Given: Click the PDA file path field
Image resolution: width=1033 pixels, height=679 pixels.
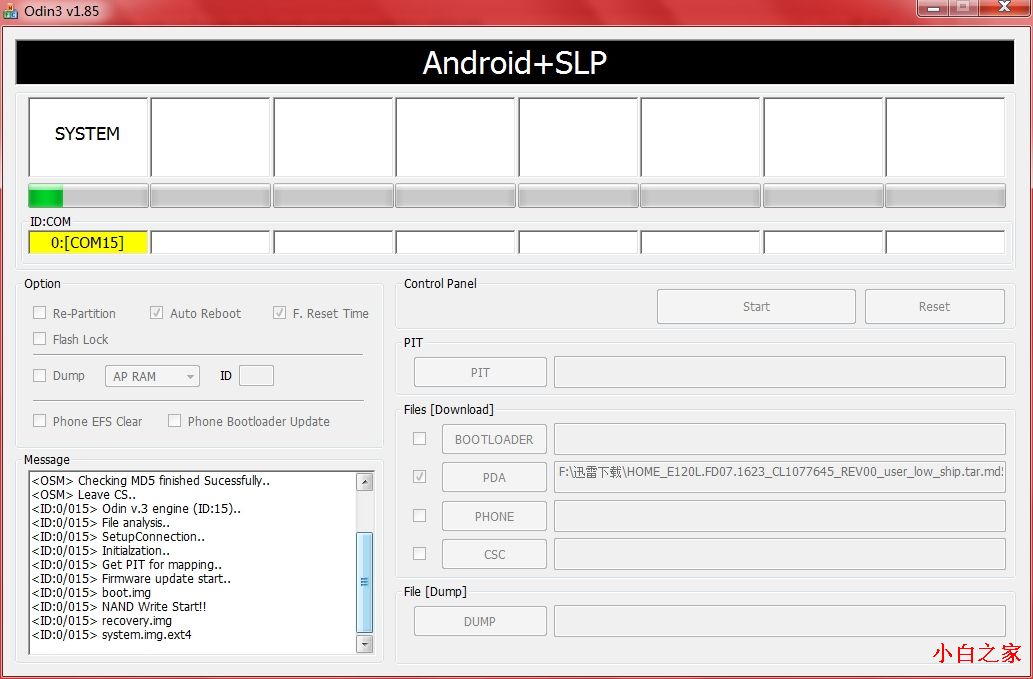Looking at the screenshot, I should (x=780, y=477).
